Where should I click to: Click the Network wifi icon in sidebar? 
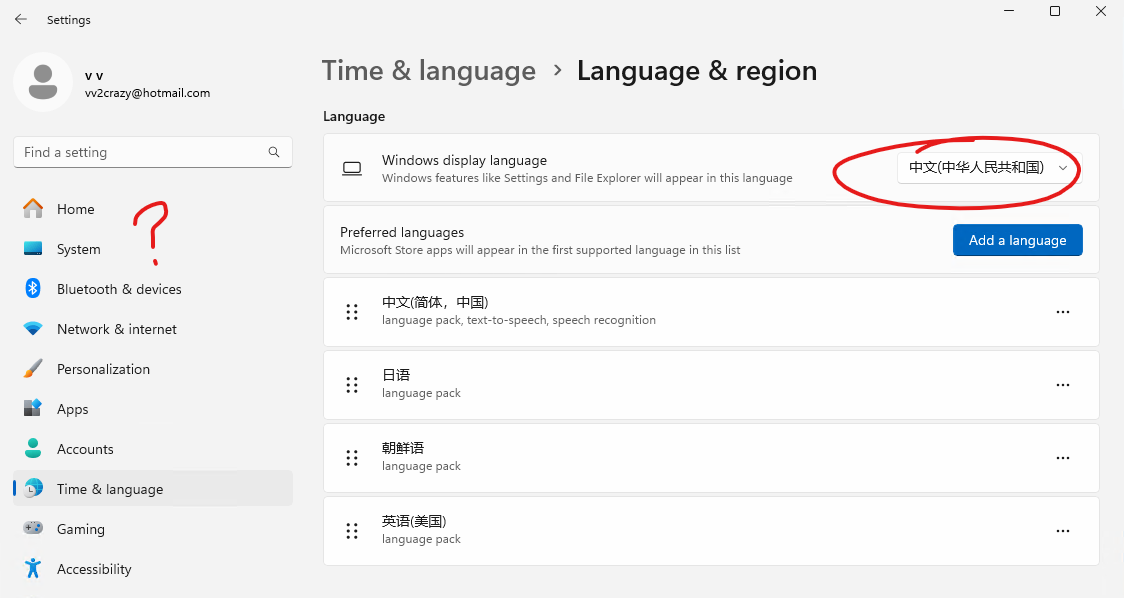[33, 328]
